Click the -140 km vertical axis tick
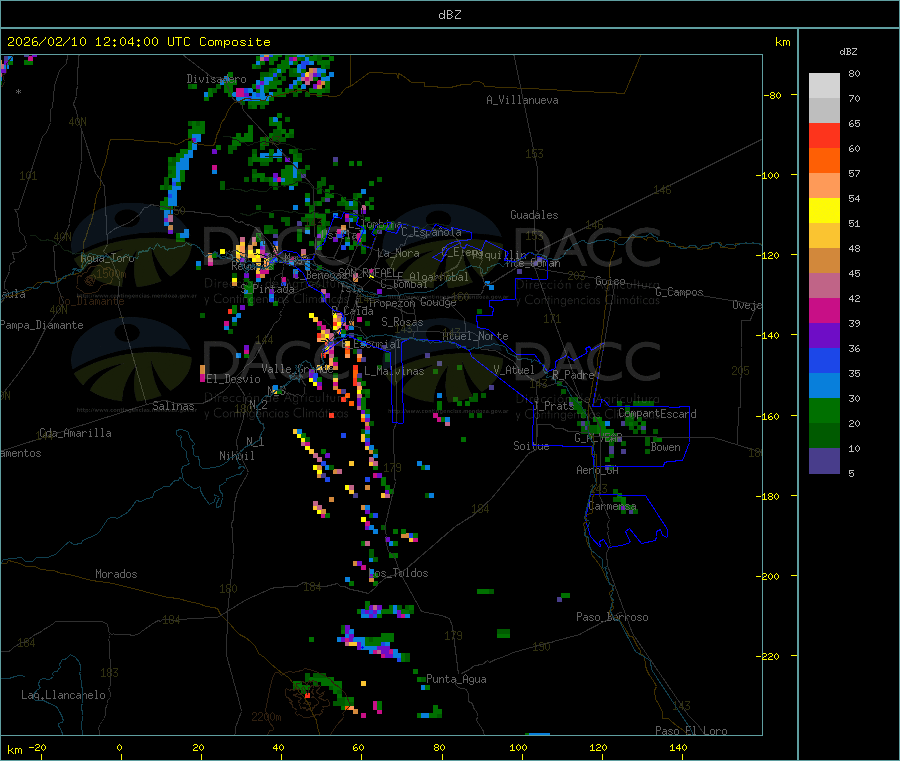 tap(770, 335)
